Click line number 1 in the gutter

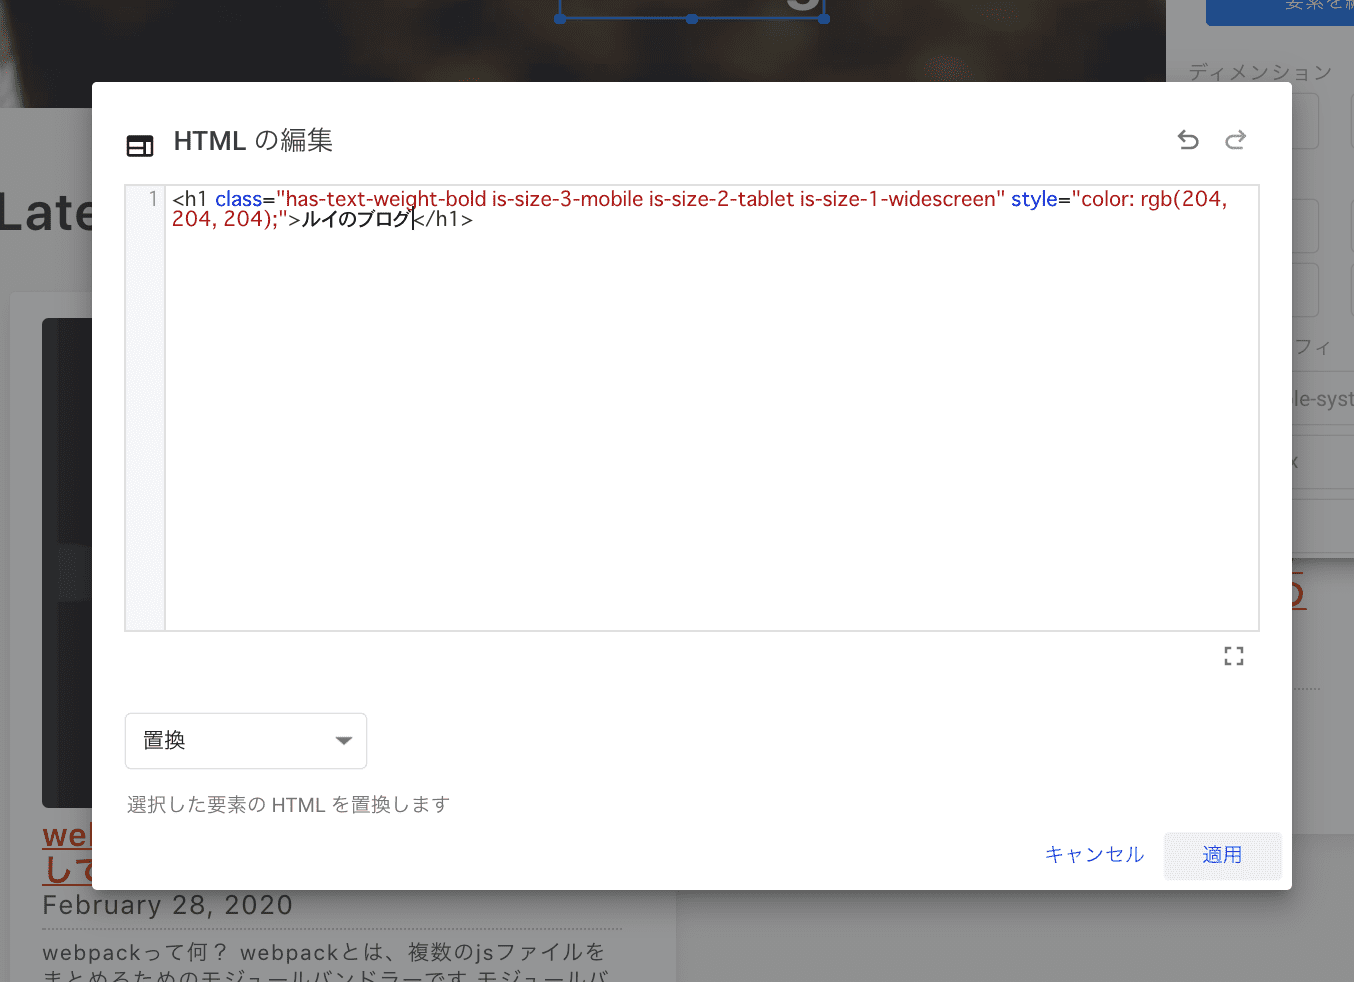(x=152, y=199)
